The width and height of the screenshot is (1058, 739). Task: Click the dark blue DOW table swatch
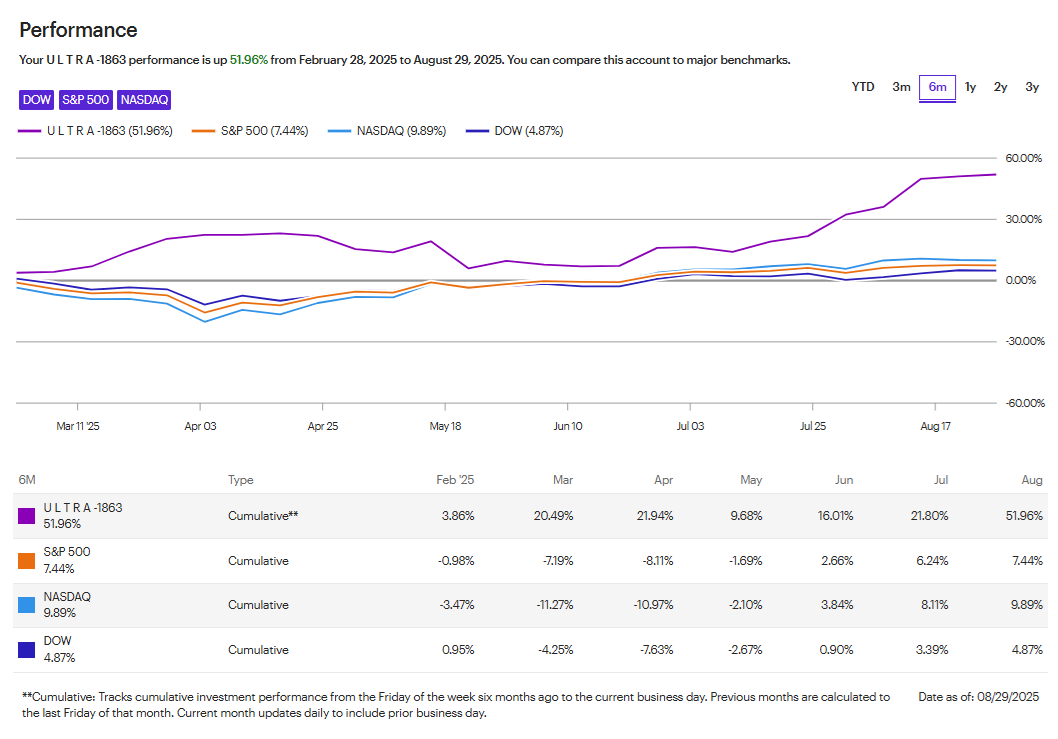pyautogui.click(x=28, y=650)
